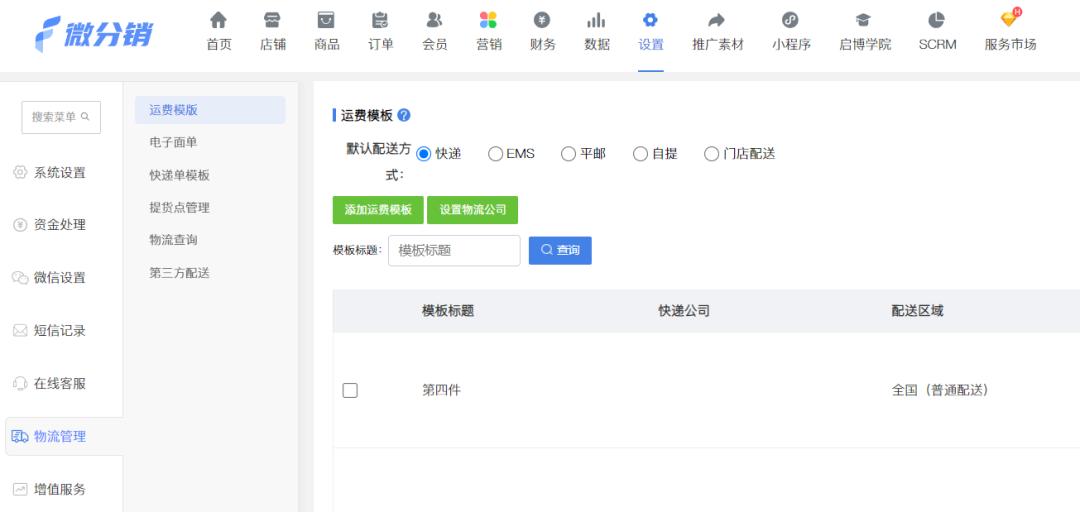Click the green 设置物流公司 button
Image resolution: width=1080 pixels, height=512 pixels.
click(472, 210)
